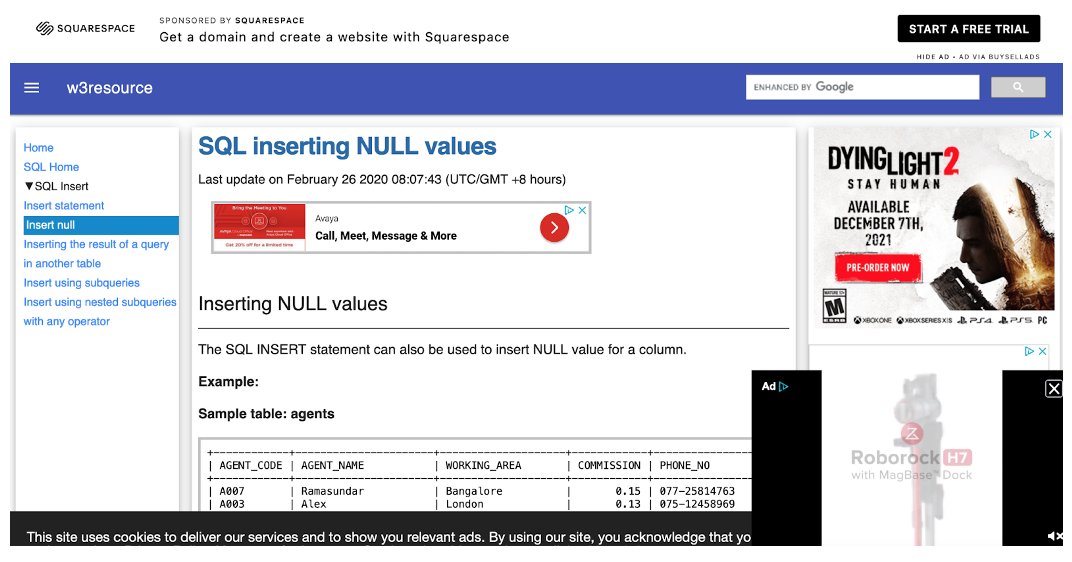
Task: Click the AGENT_CODE column header
Action: pyautogui.click(x=250, y=466)
